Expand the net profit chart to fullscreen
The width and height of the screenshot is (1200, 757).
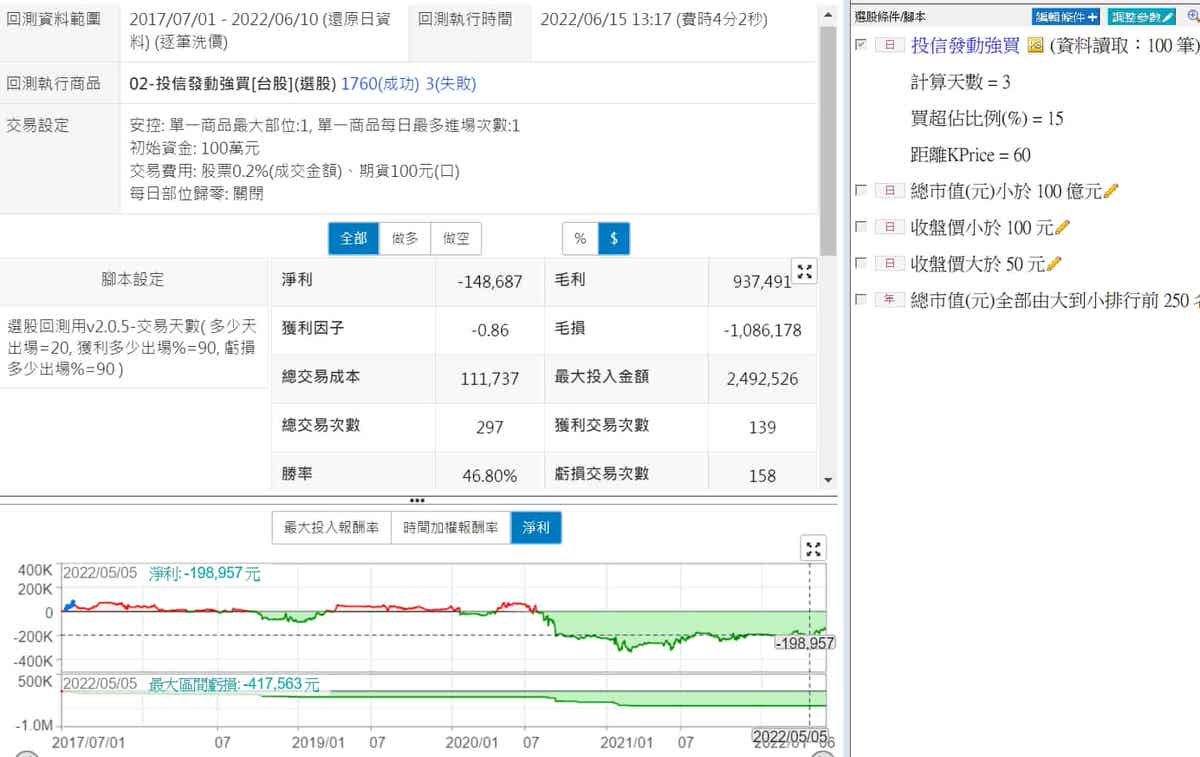(814, 547)
